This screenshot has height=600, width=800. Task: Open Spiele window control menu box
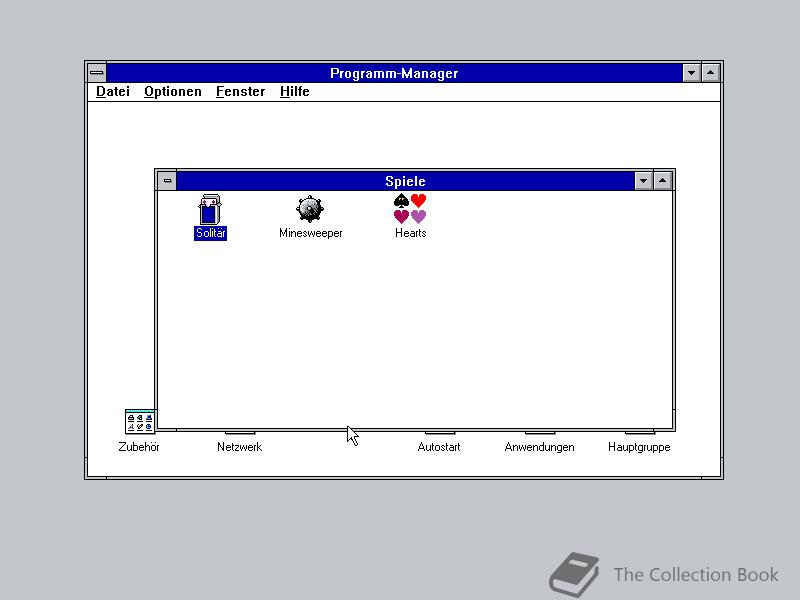click(x=167, y=181)
